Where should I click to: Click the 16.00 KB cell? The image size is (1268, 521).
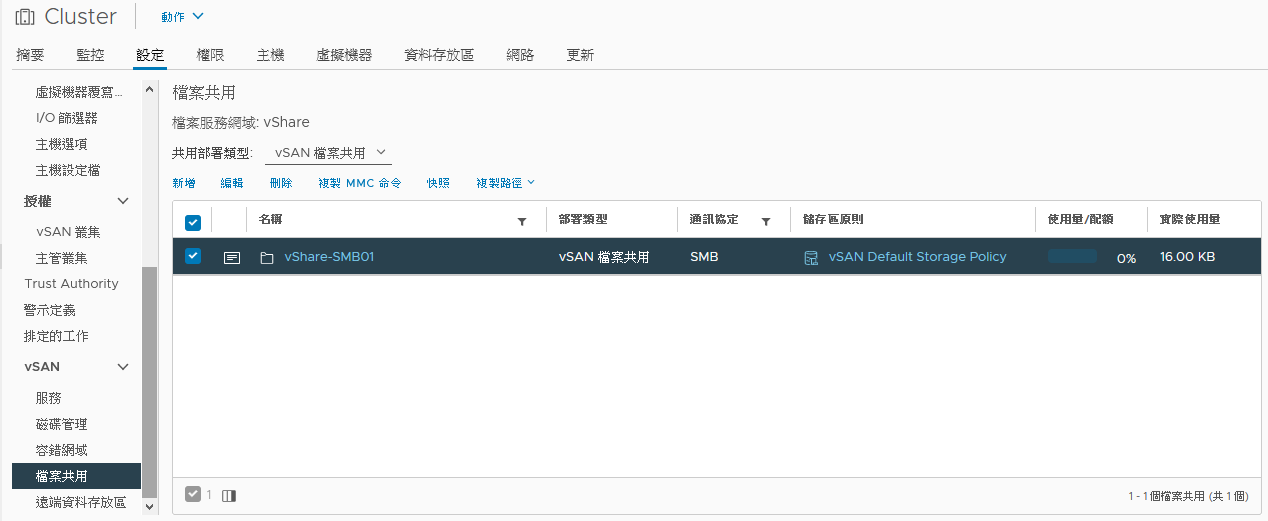pos(1187,257)
